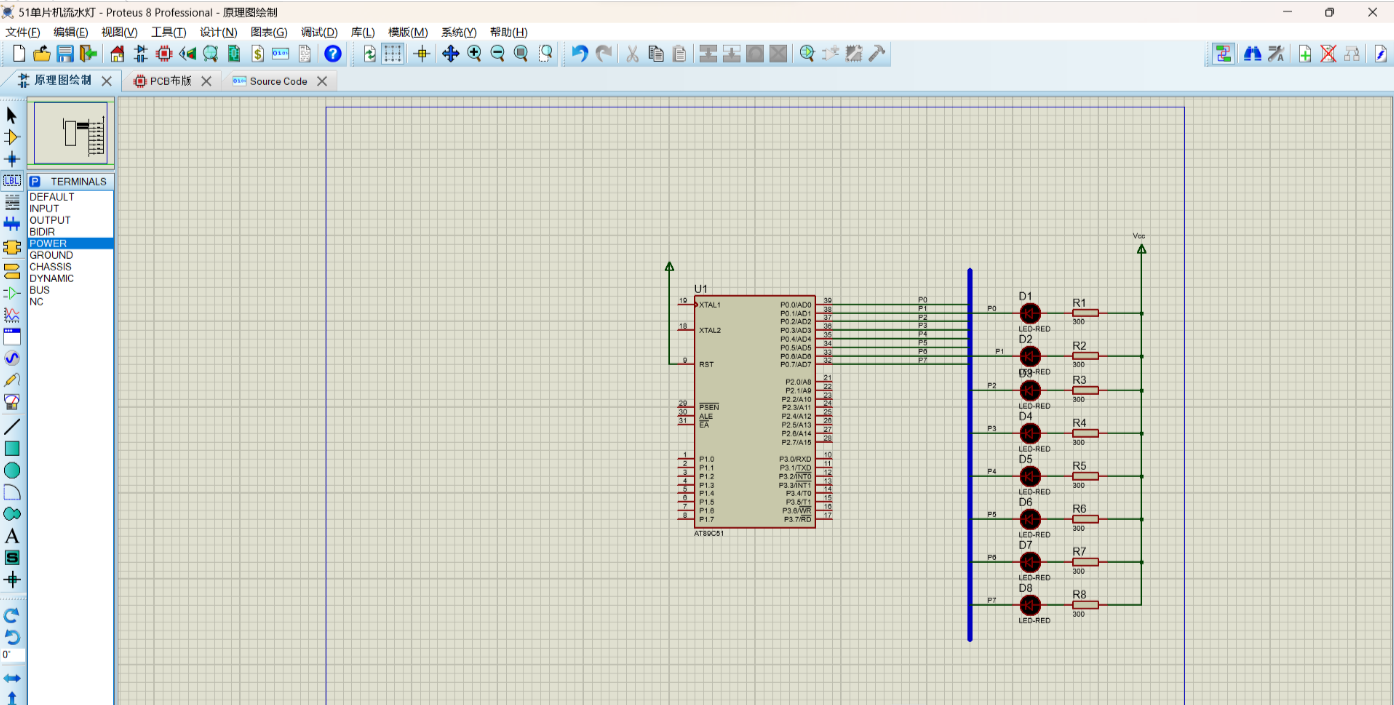Click the Zoom In magnifier icon
1394x705 pixels.
474,54
